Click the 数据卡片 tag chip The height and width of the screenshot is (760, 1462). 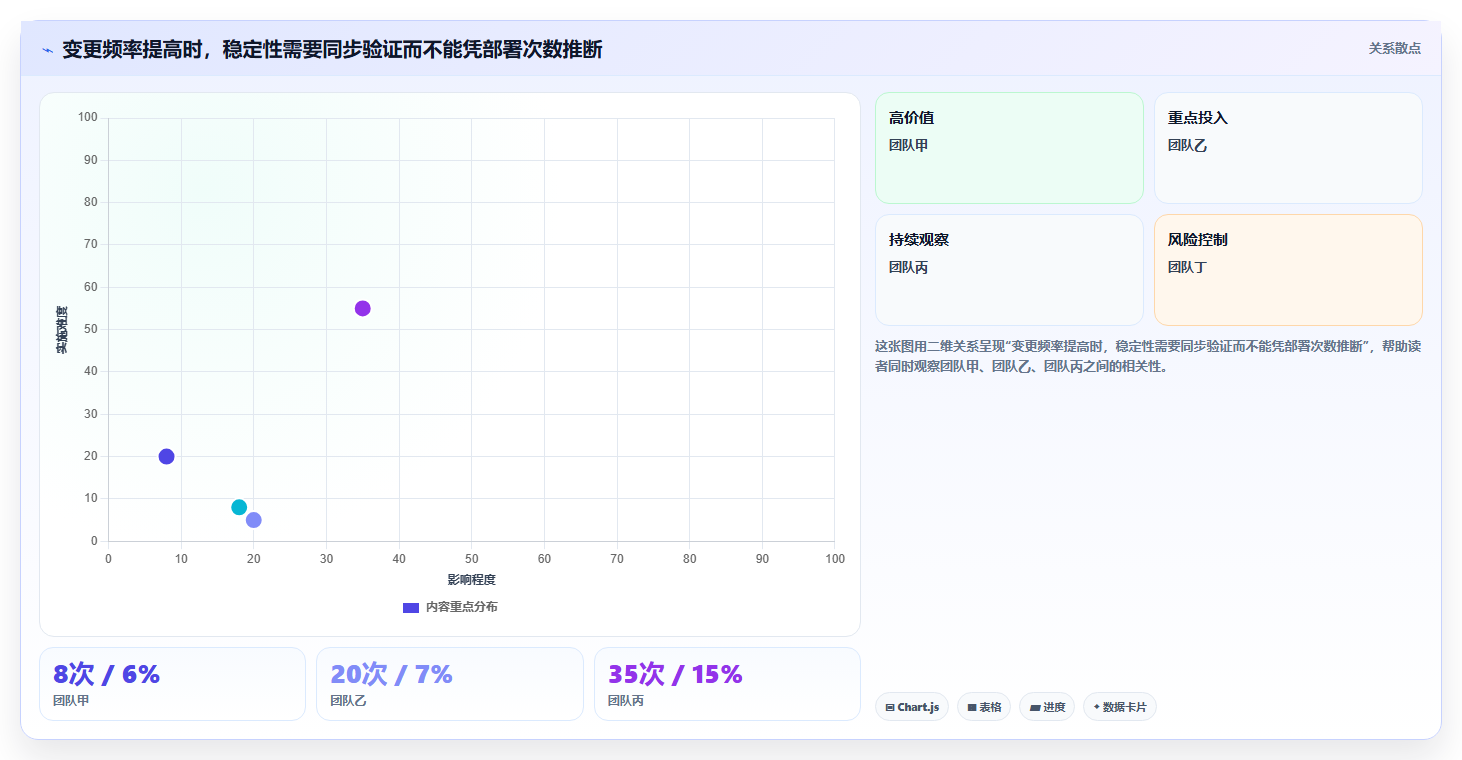[1120, 707]
